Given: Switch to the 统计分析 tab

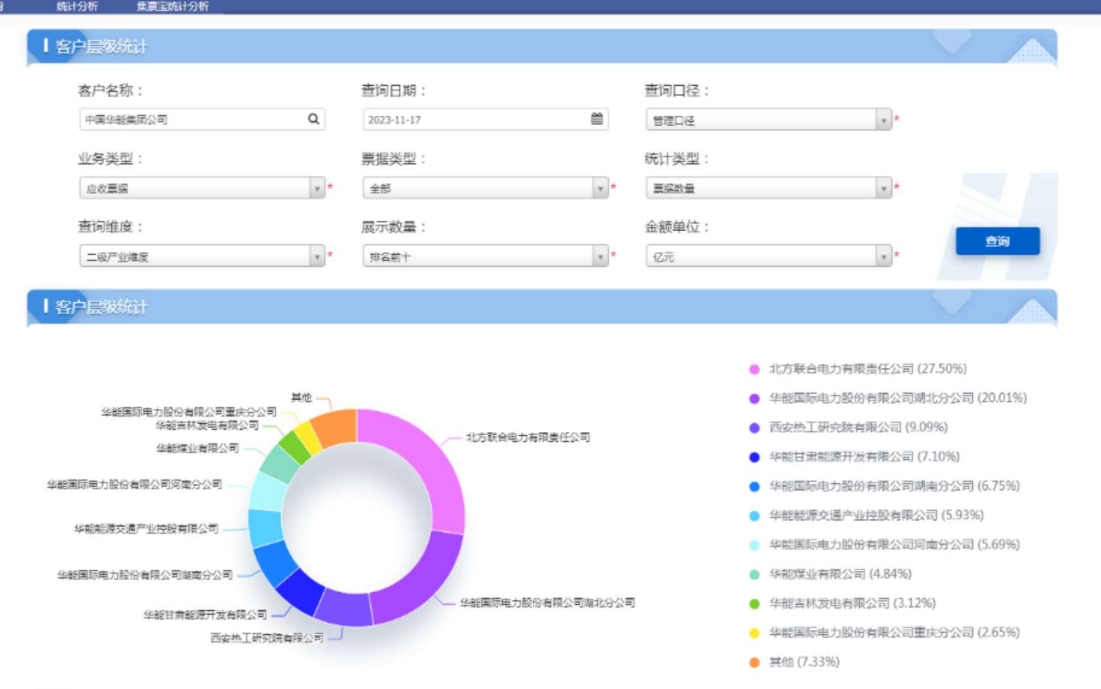Looking at the screenshot, I should [x=77, y=6].
